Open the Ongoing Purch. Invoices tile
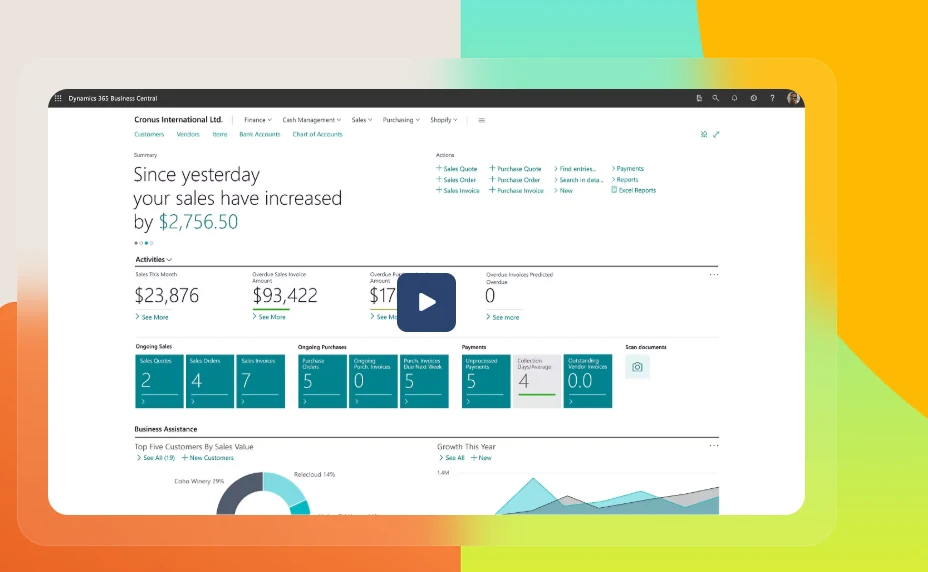Image resolution: width=928 pixels, height=572 pixels. coord(373,381)
